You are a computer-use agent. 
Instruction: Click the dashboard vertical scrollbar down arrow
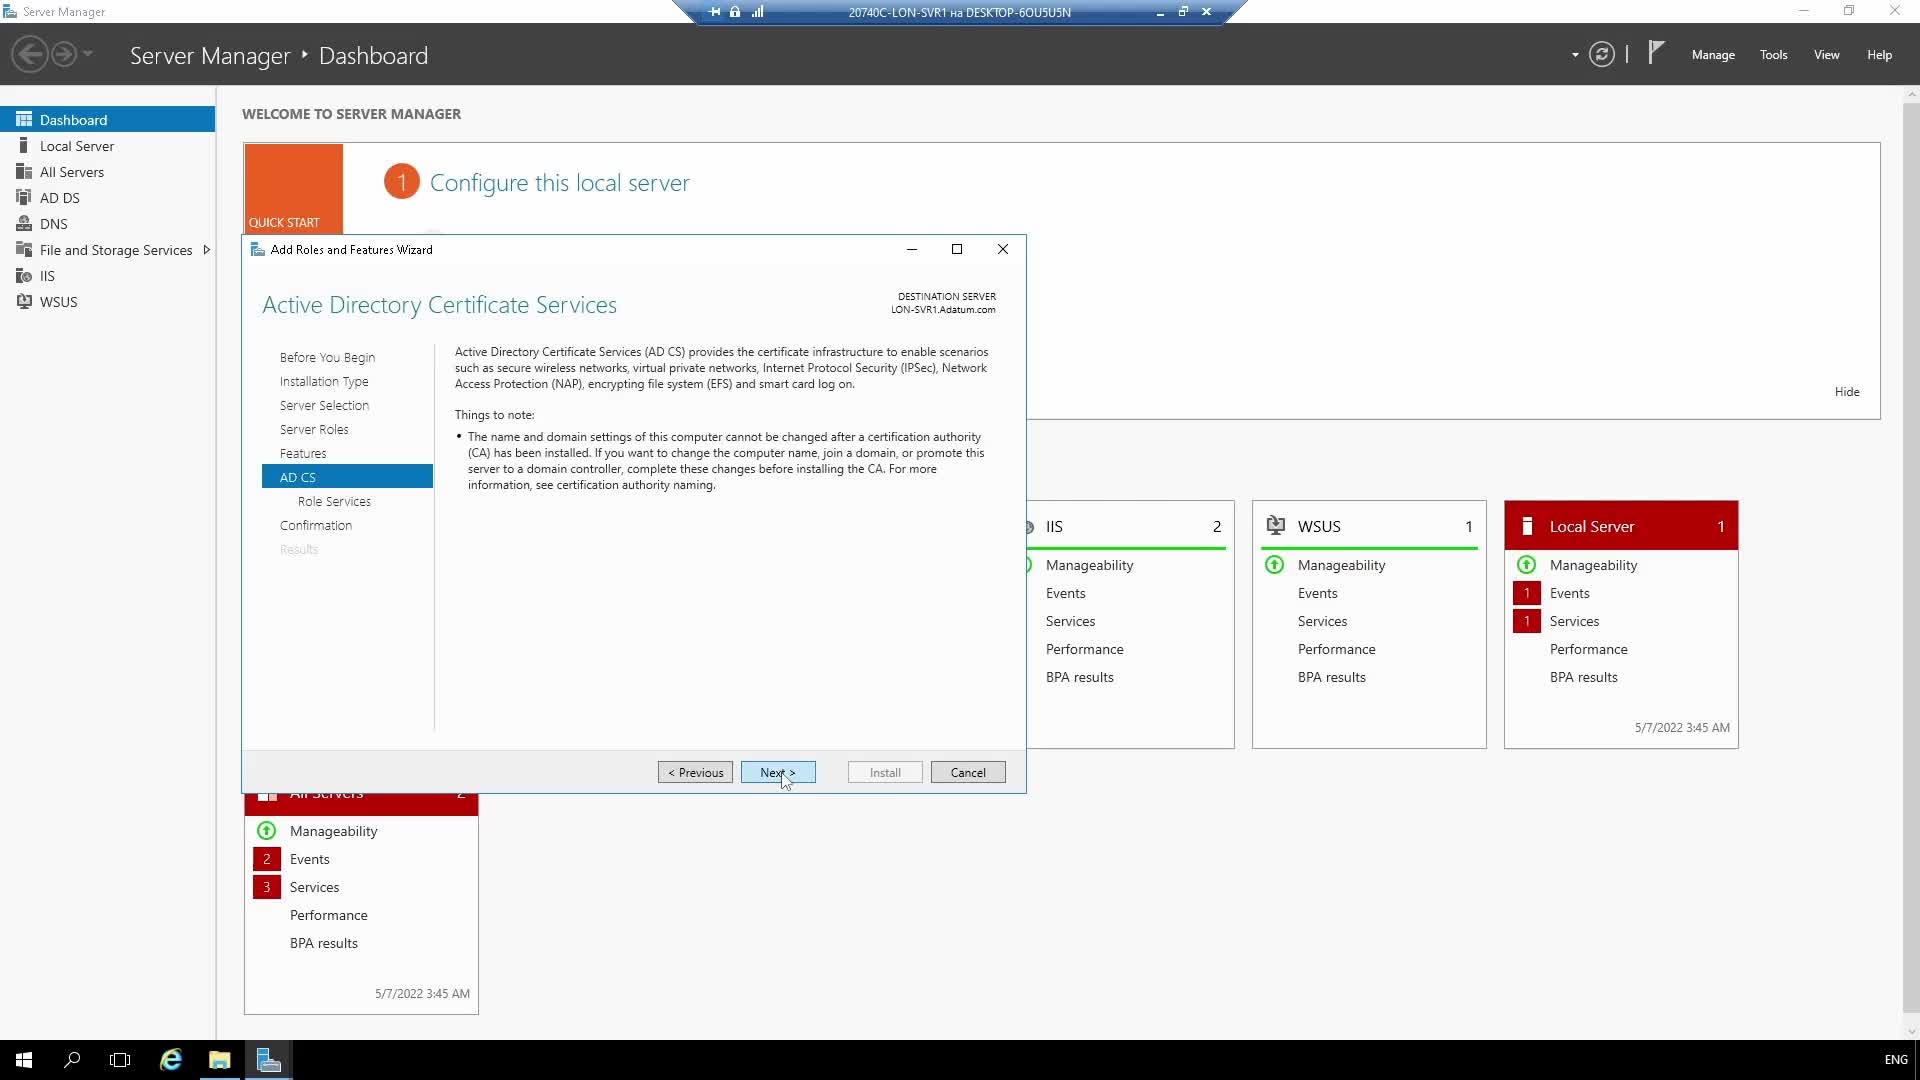pos(1911,1031)
